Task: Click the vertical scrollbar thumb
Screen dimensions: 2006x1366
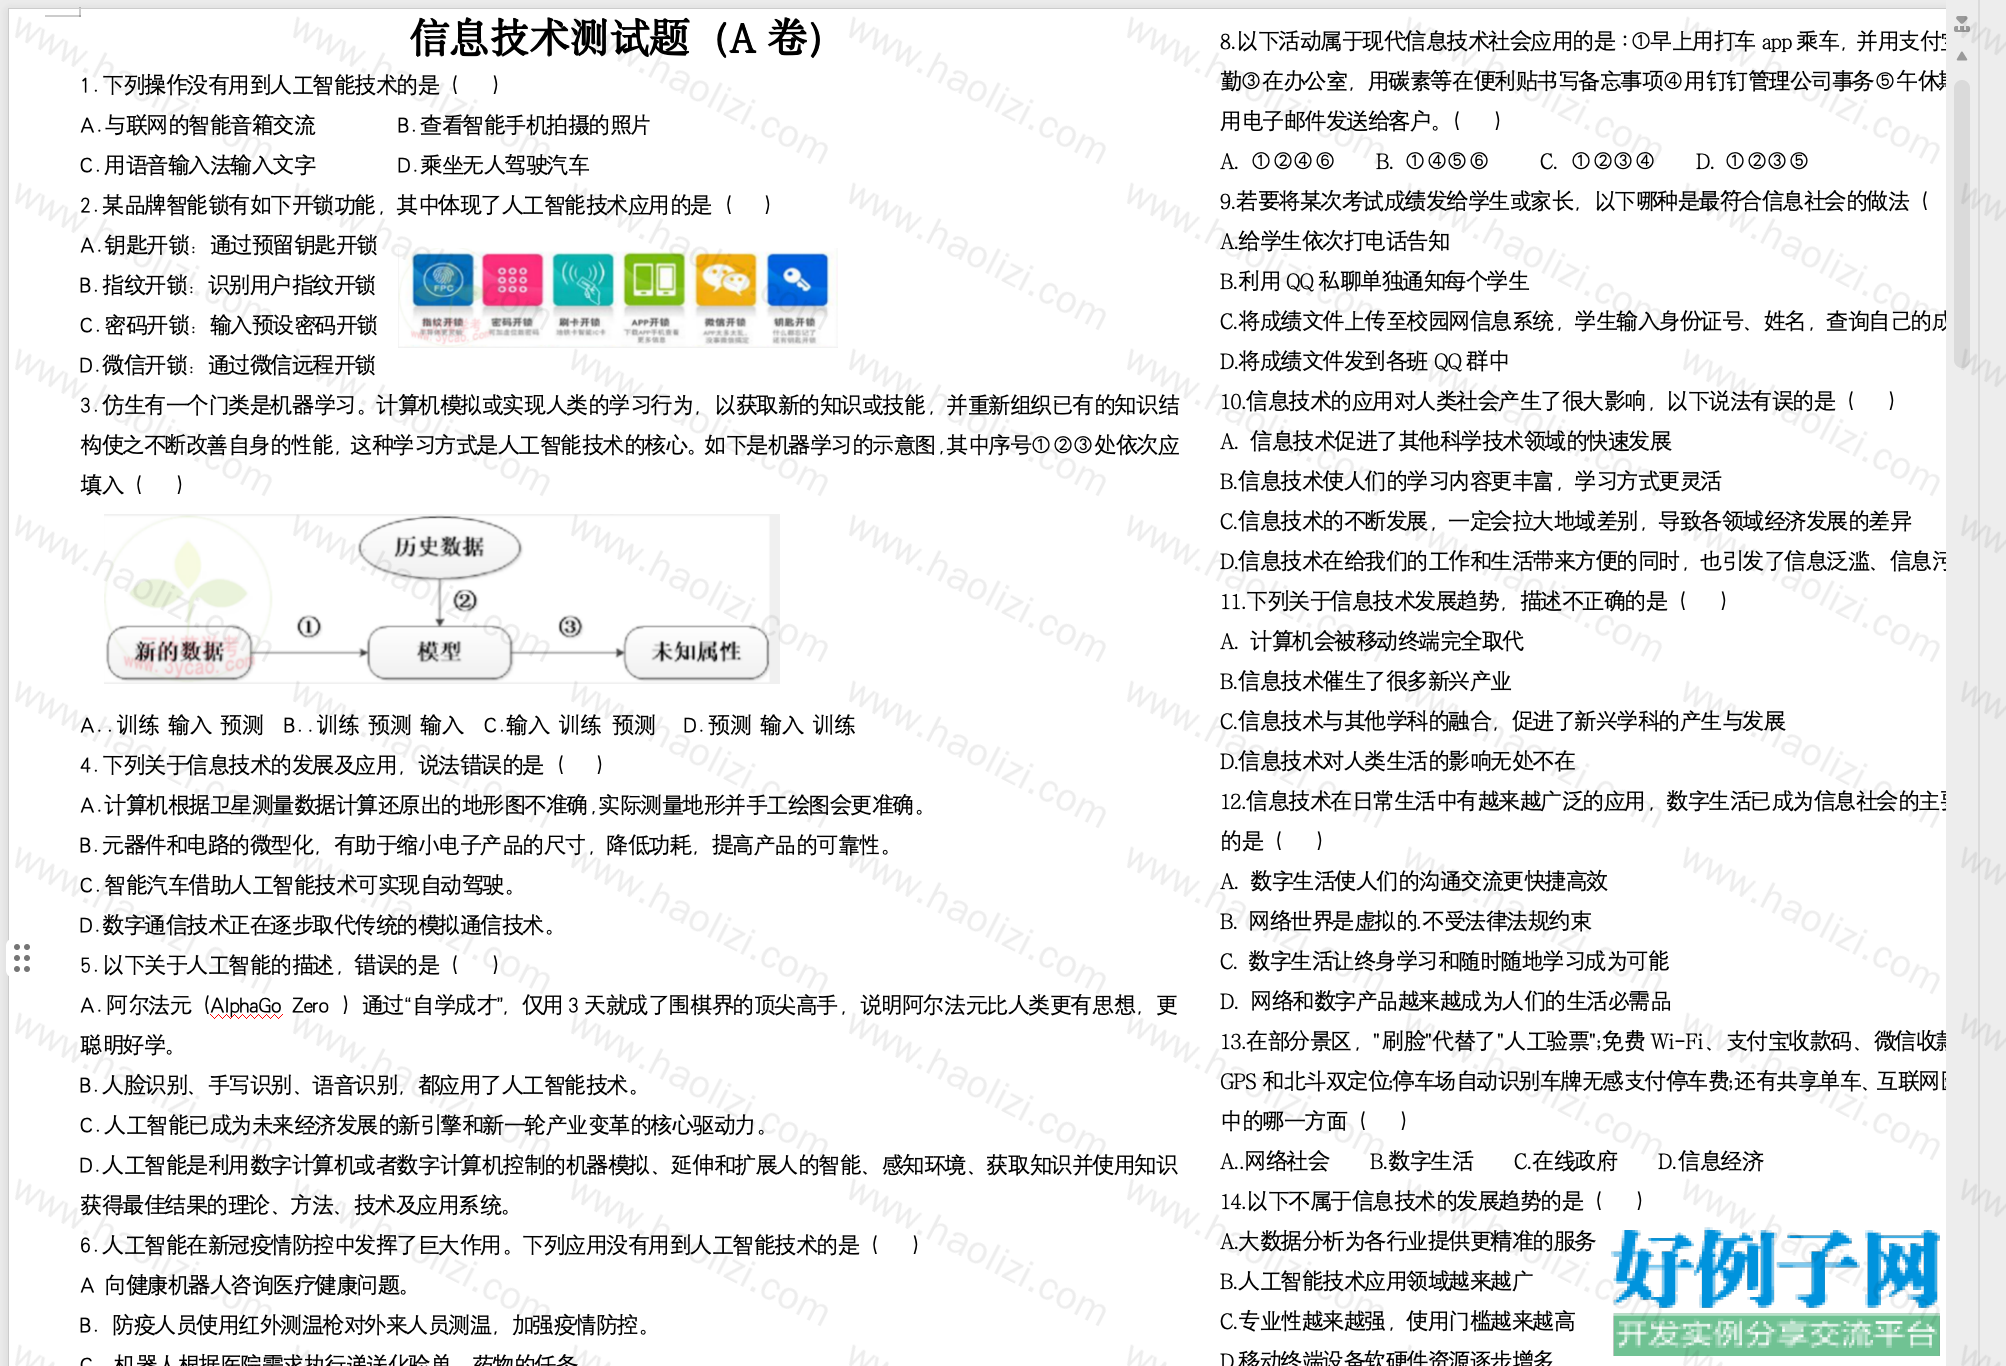Action: [1961, 222]
